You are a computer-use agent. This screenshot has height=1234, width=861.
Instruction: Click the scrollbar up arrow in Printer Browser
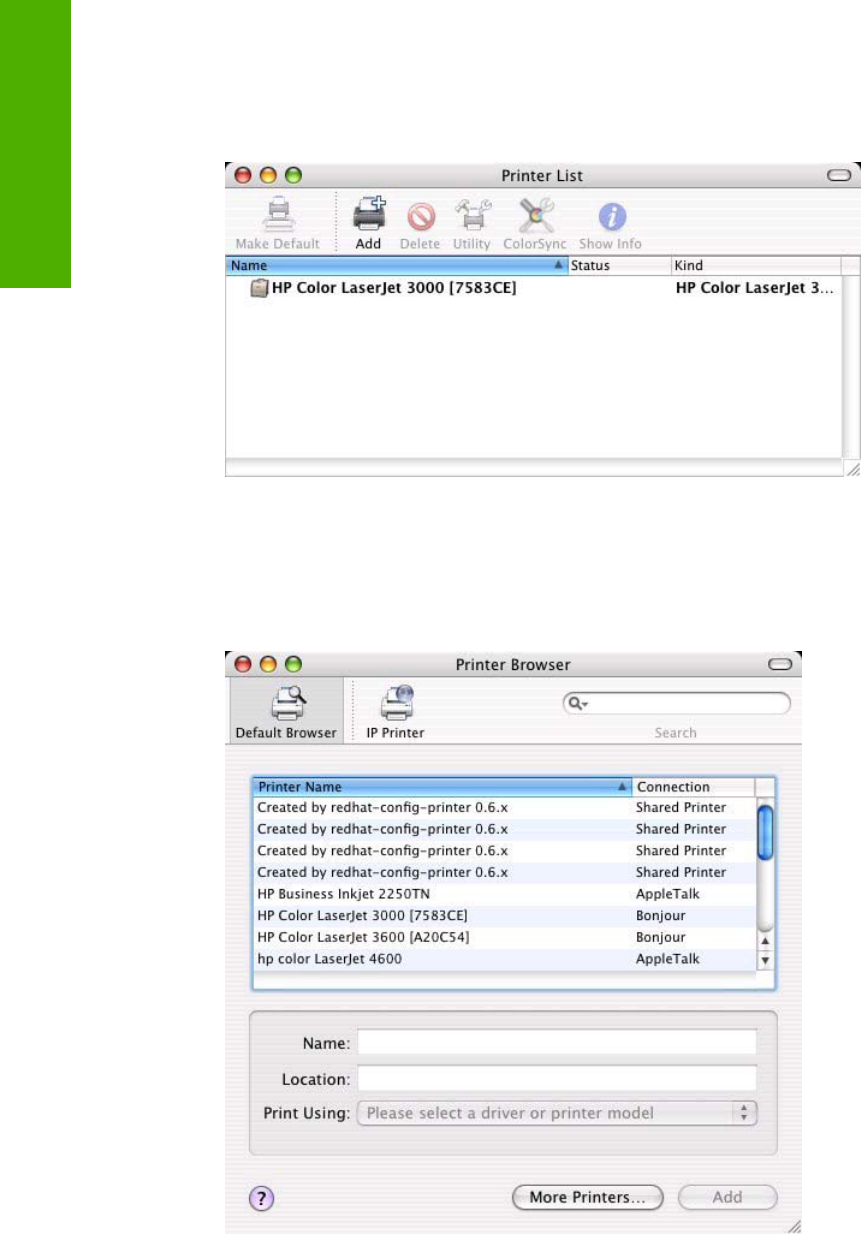pyautogui.click(x=766, y=941)
